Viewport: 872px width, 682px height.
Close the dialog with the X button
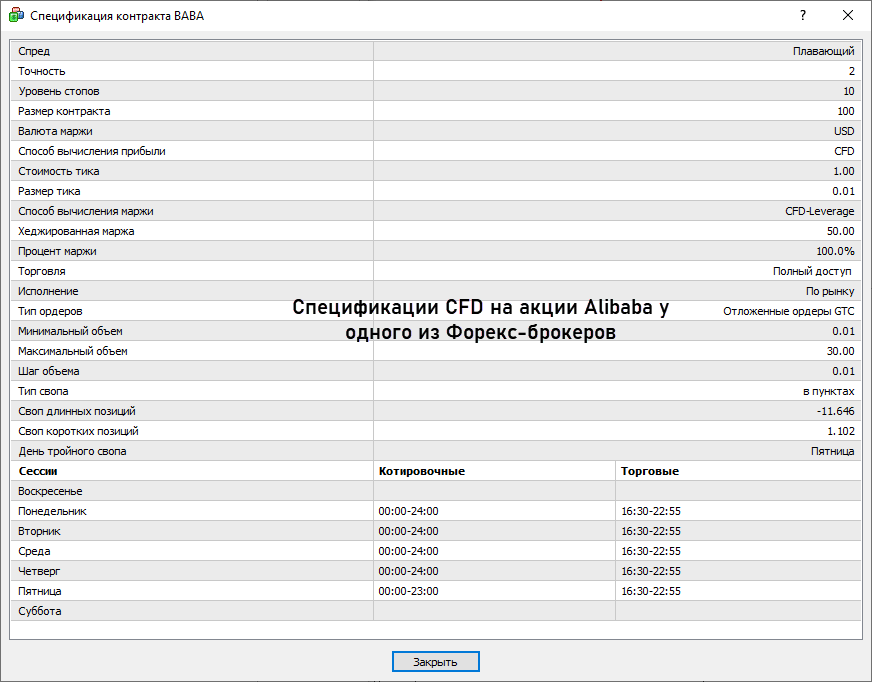pos(848,15)
